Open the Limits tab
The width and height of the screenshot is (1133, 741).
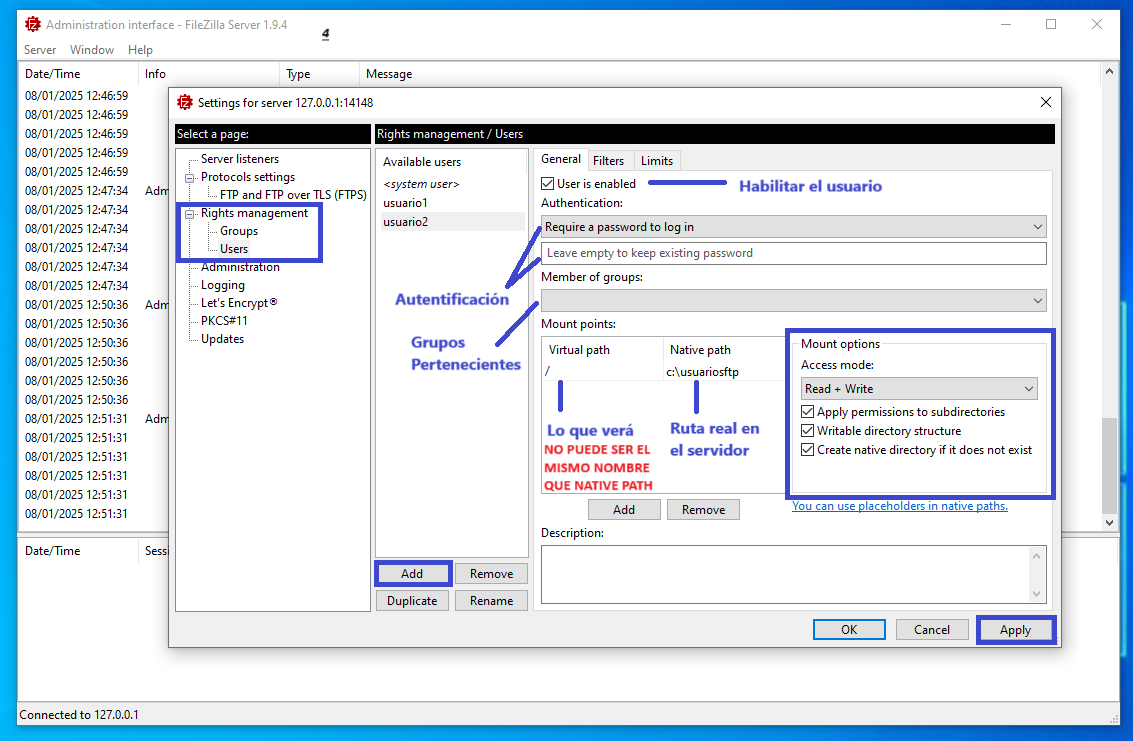pyautogui.click(x=657, y=160)
